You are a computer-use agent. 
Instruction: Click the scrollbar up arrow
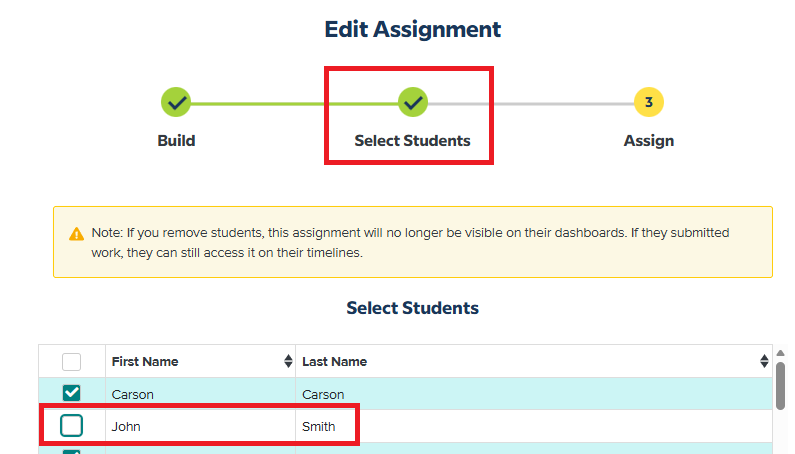780,353
